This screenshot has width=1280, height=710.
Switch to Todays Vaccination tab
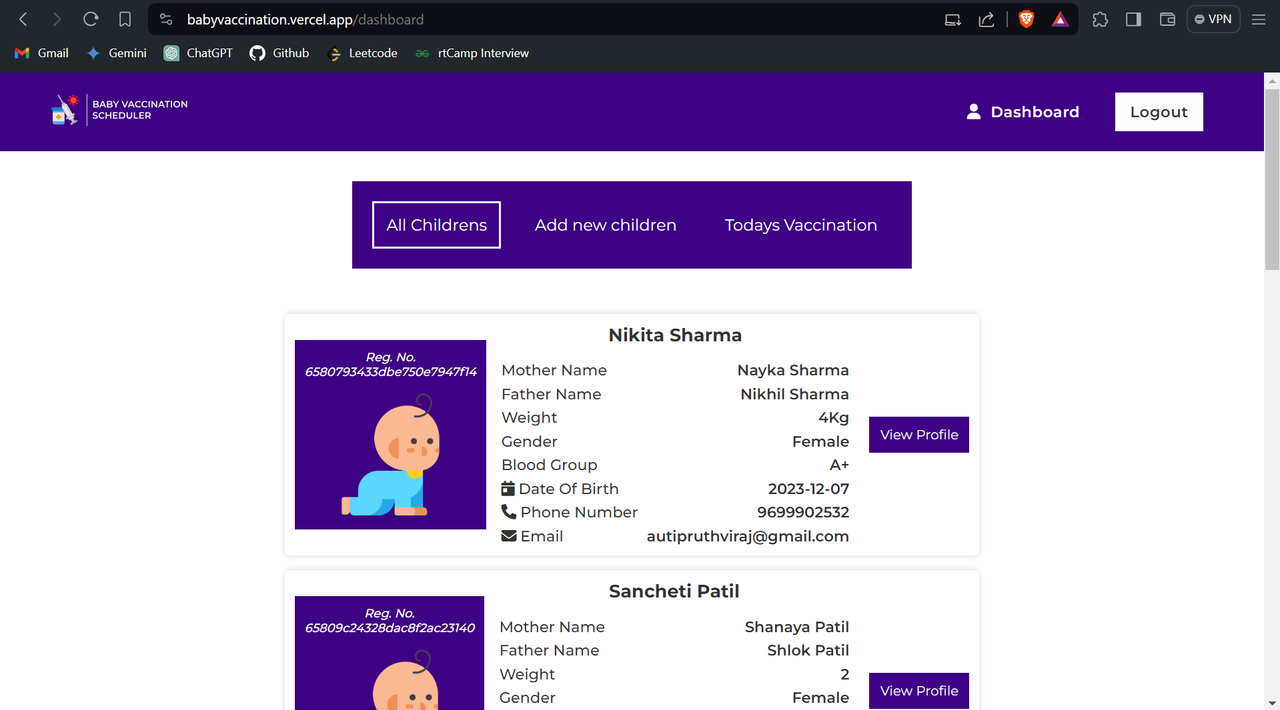(x=801, y=225)
